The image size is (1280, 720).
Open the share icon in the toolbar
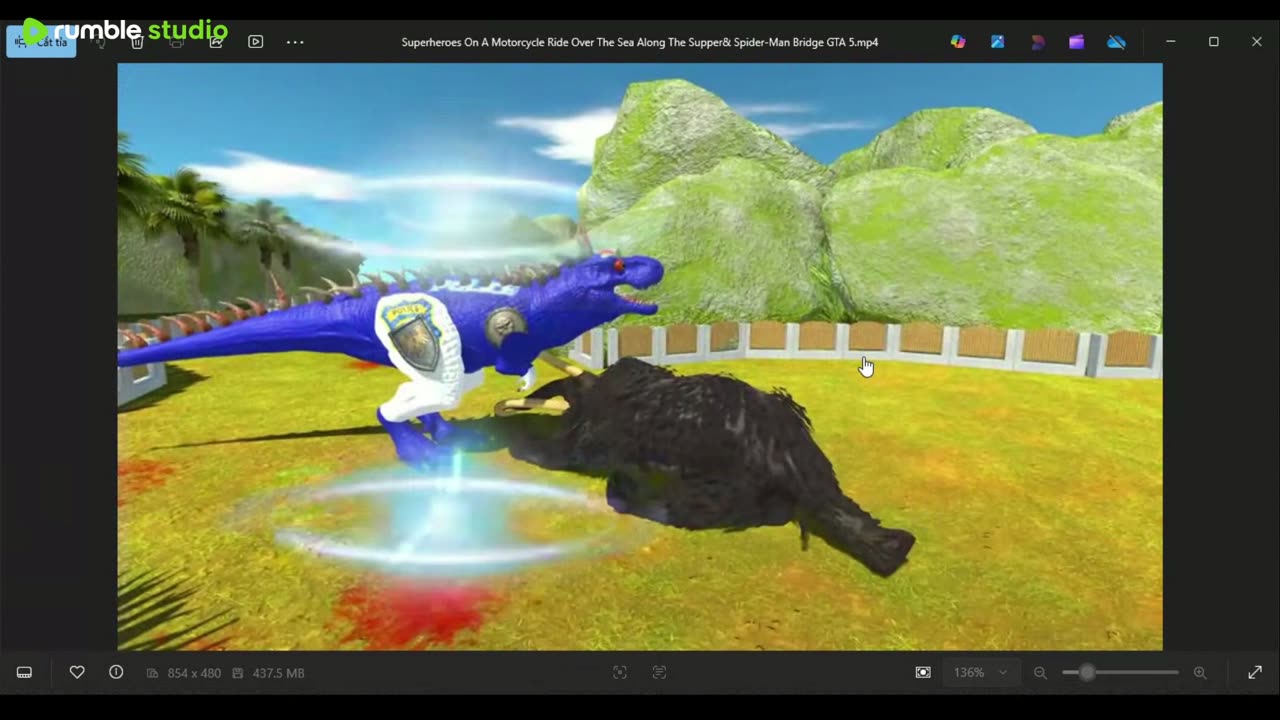click(216, 42)
